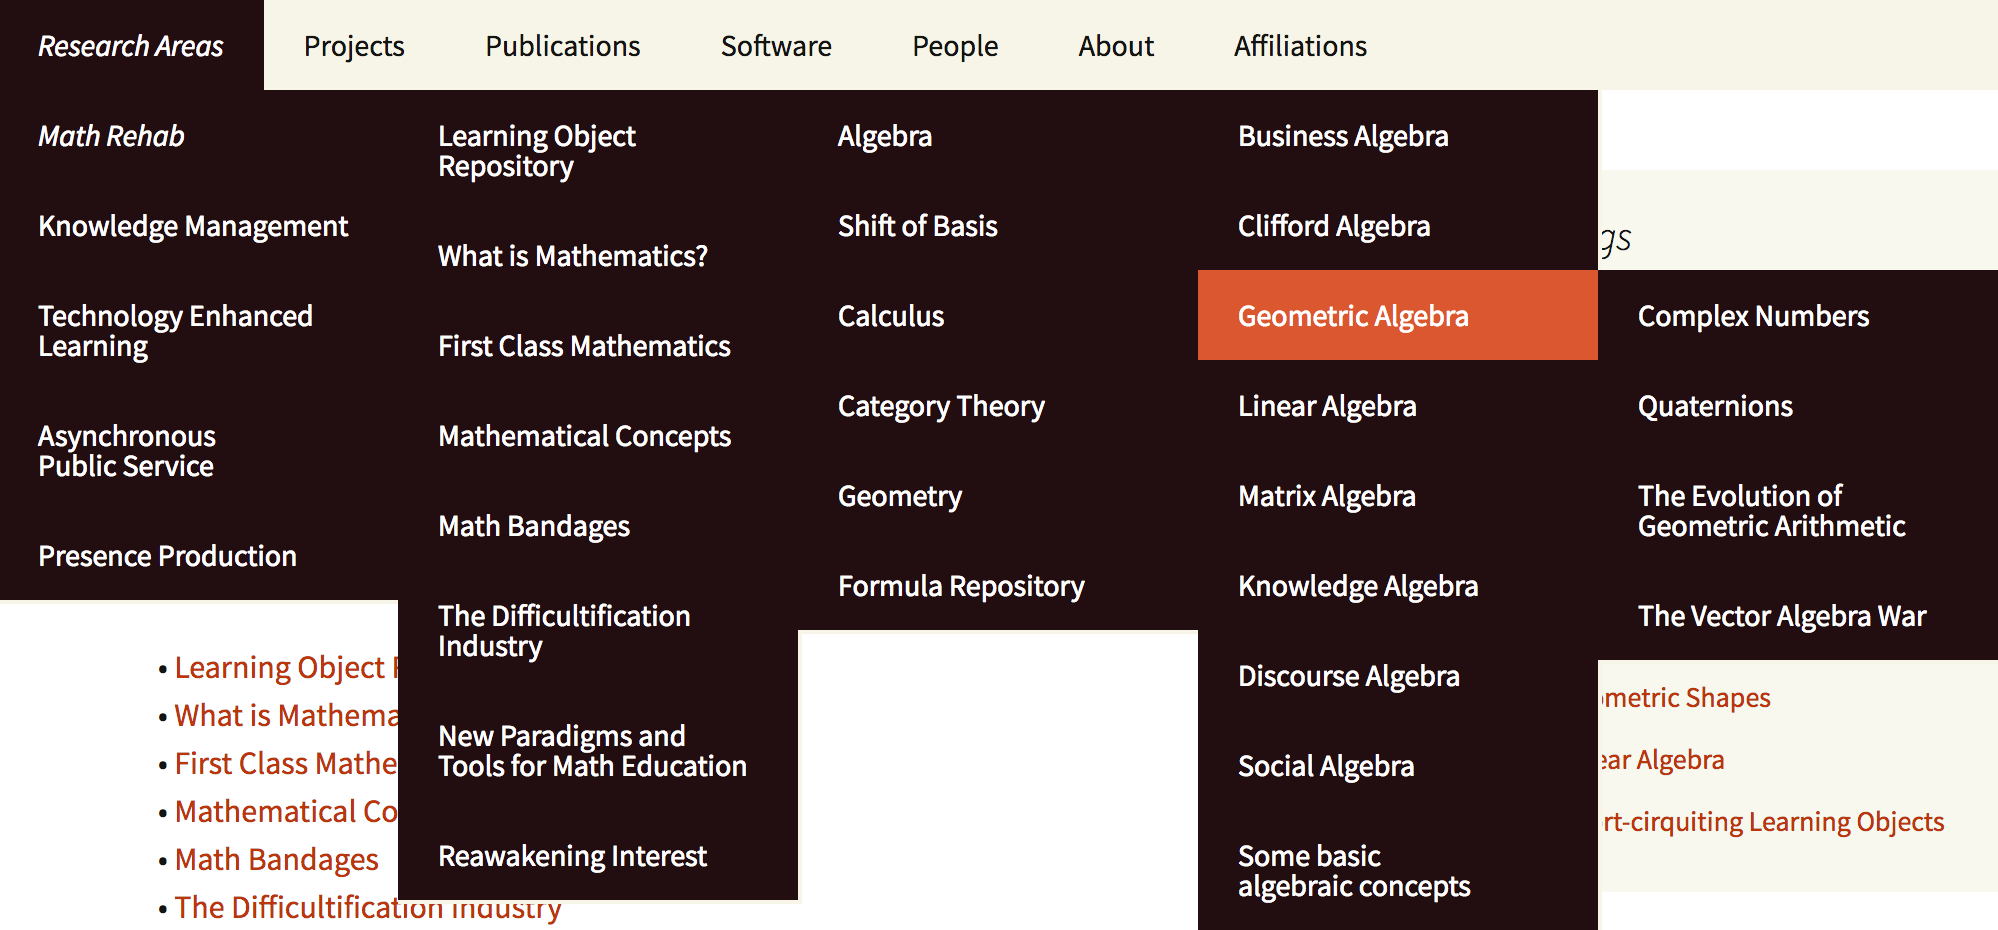Screen dimensions: 1998x930
Task: Select Math Rehab submenu entry
Action: click(x=111, y=136)
